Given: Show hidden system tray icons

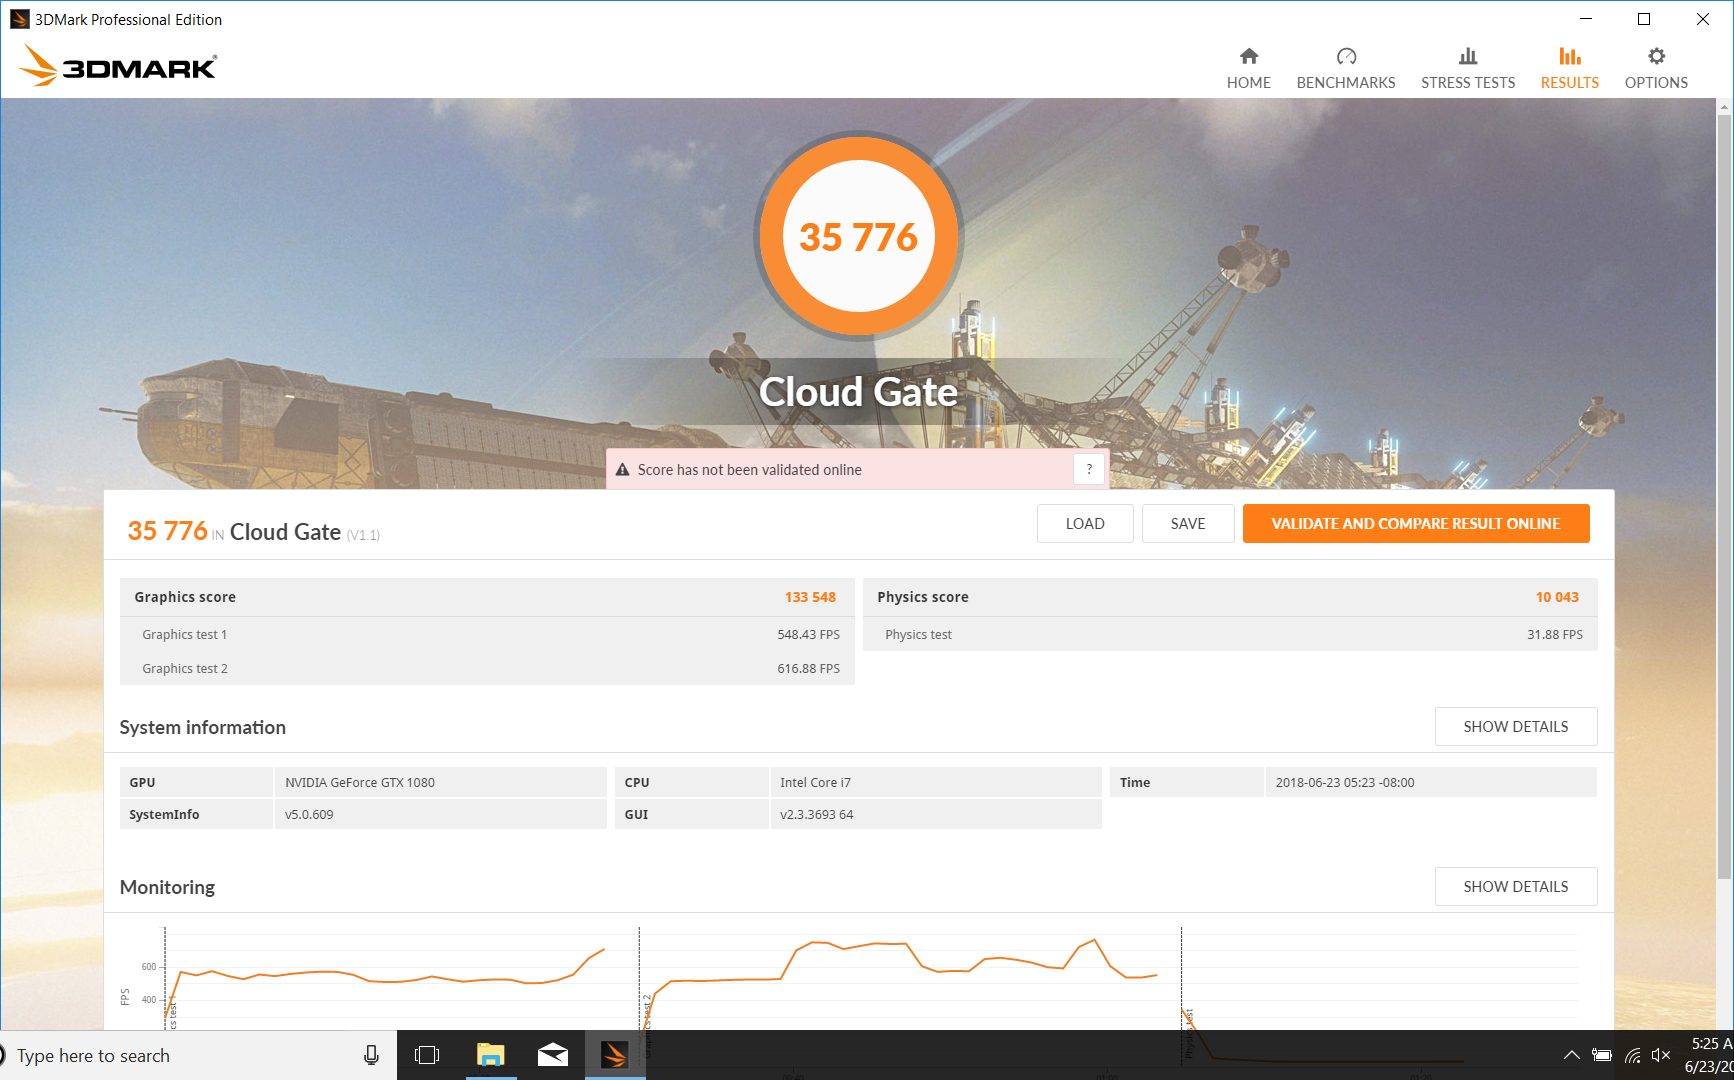Looking at the screenshot, I should point(1572,1055).
